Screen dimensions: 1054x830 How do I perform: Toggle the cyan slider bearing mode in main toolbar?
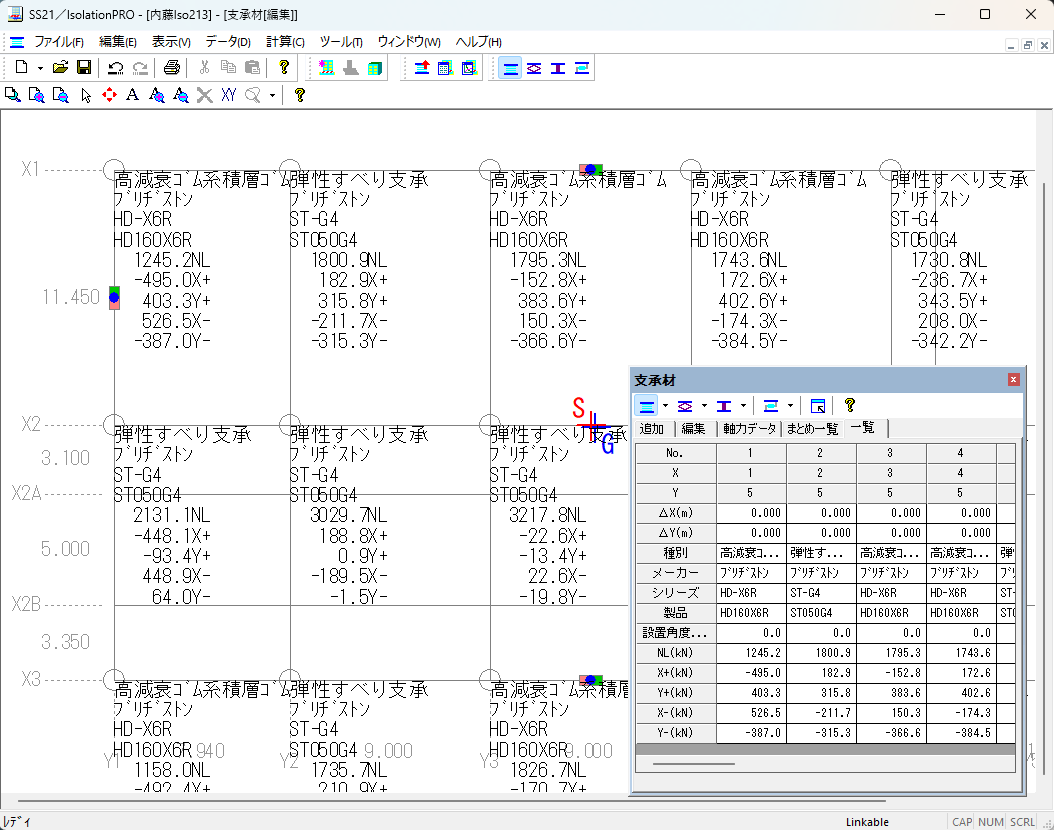[x=582, y=68]
